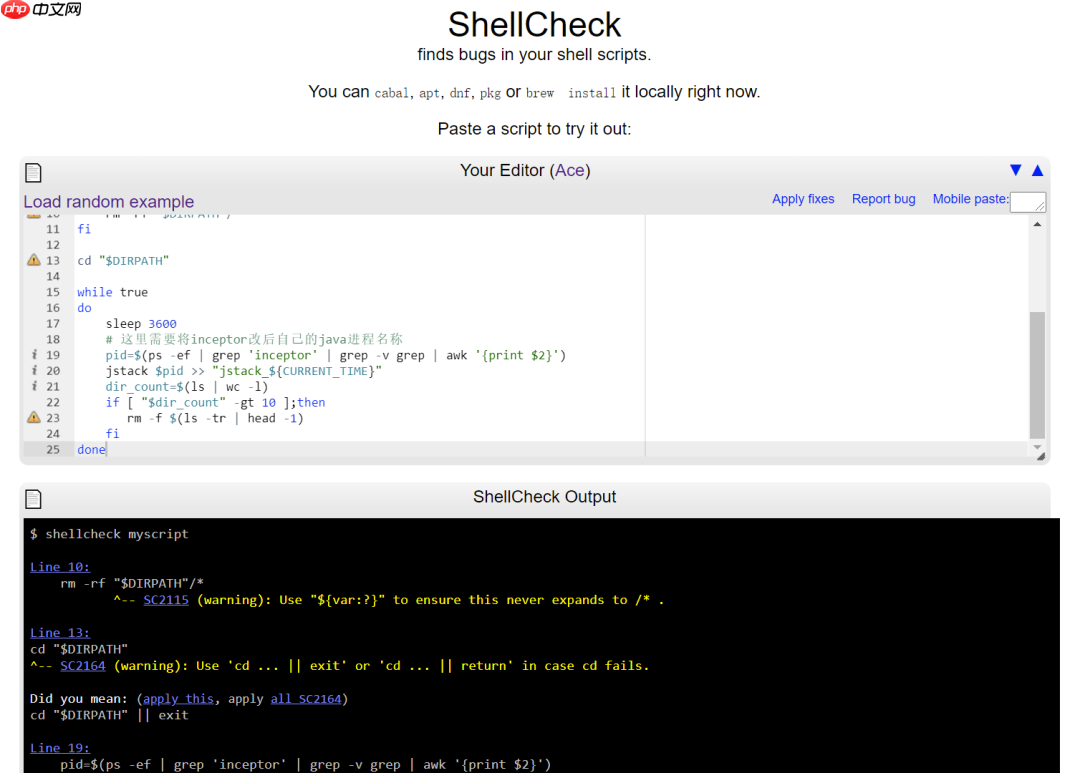Click 'fi' on editor line 11
This screenshot has height=773, width=1080.
click(84, 229)
